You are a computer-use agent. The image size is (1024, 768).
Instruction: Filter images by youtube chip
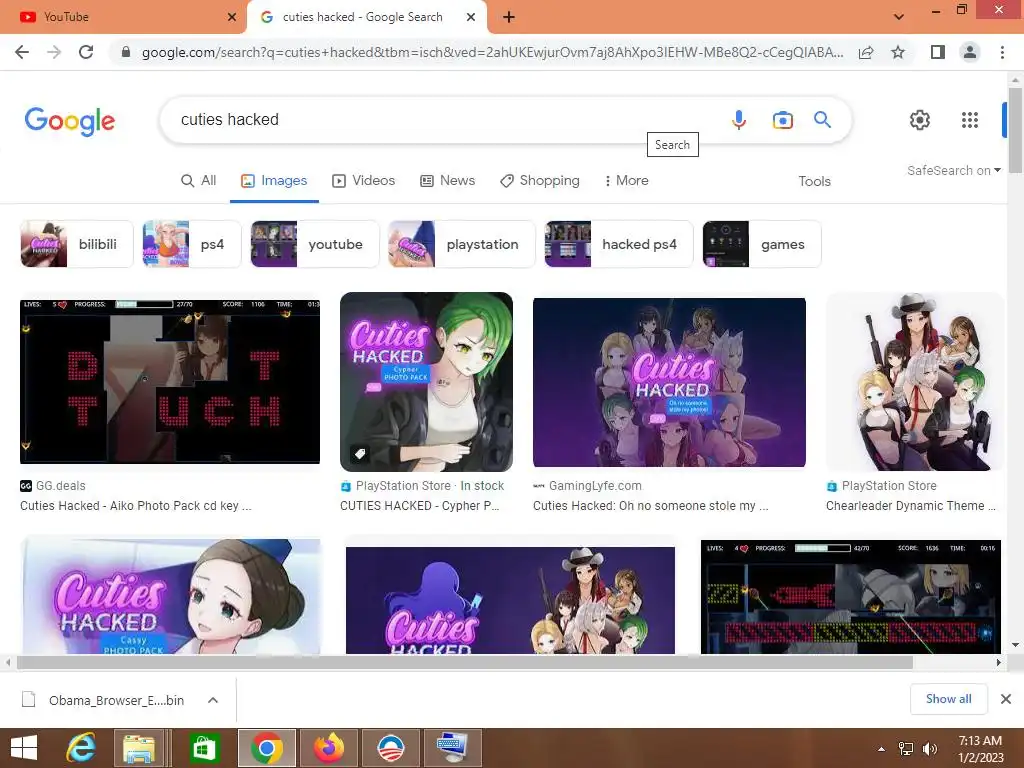pos(315,244)
